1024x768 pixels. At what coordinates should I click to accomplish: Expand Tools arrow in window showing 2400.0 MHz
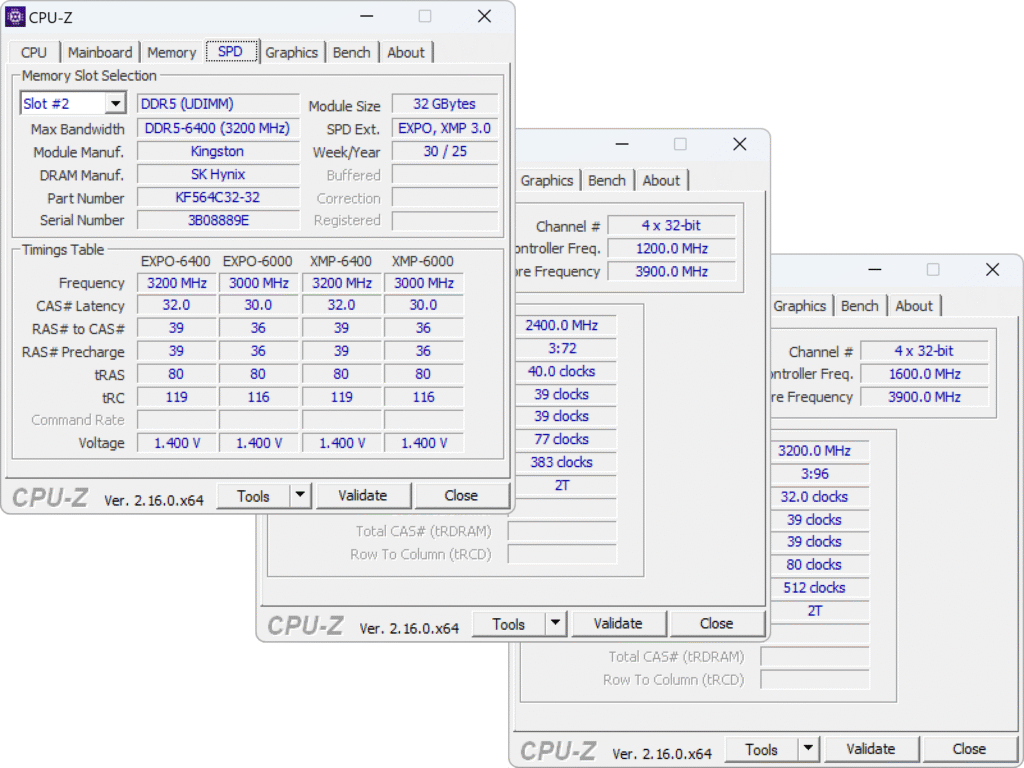[x=556, y=624]
